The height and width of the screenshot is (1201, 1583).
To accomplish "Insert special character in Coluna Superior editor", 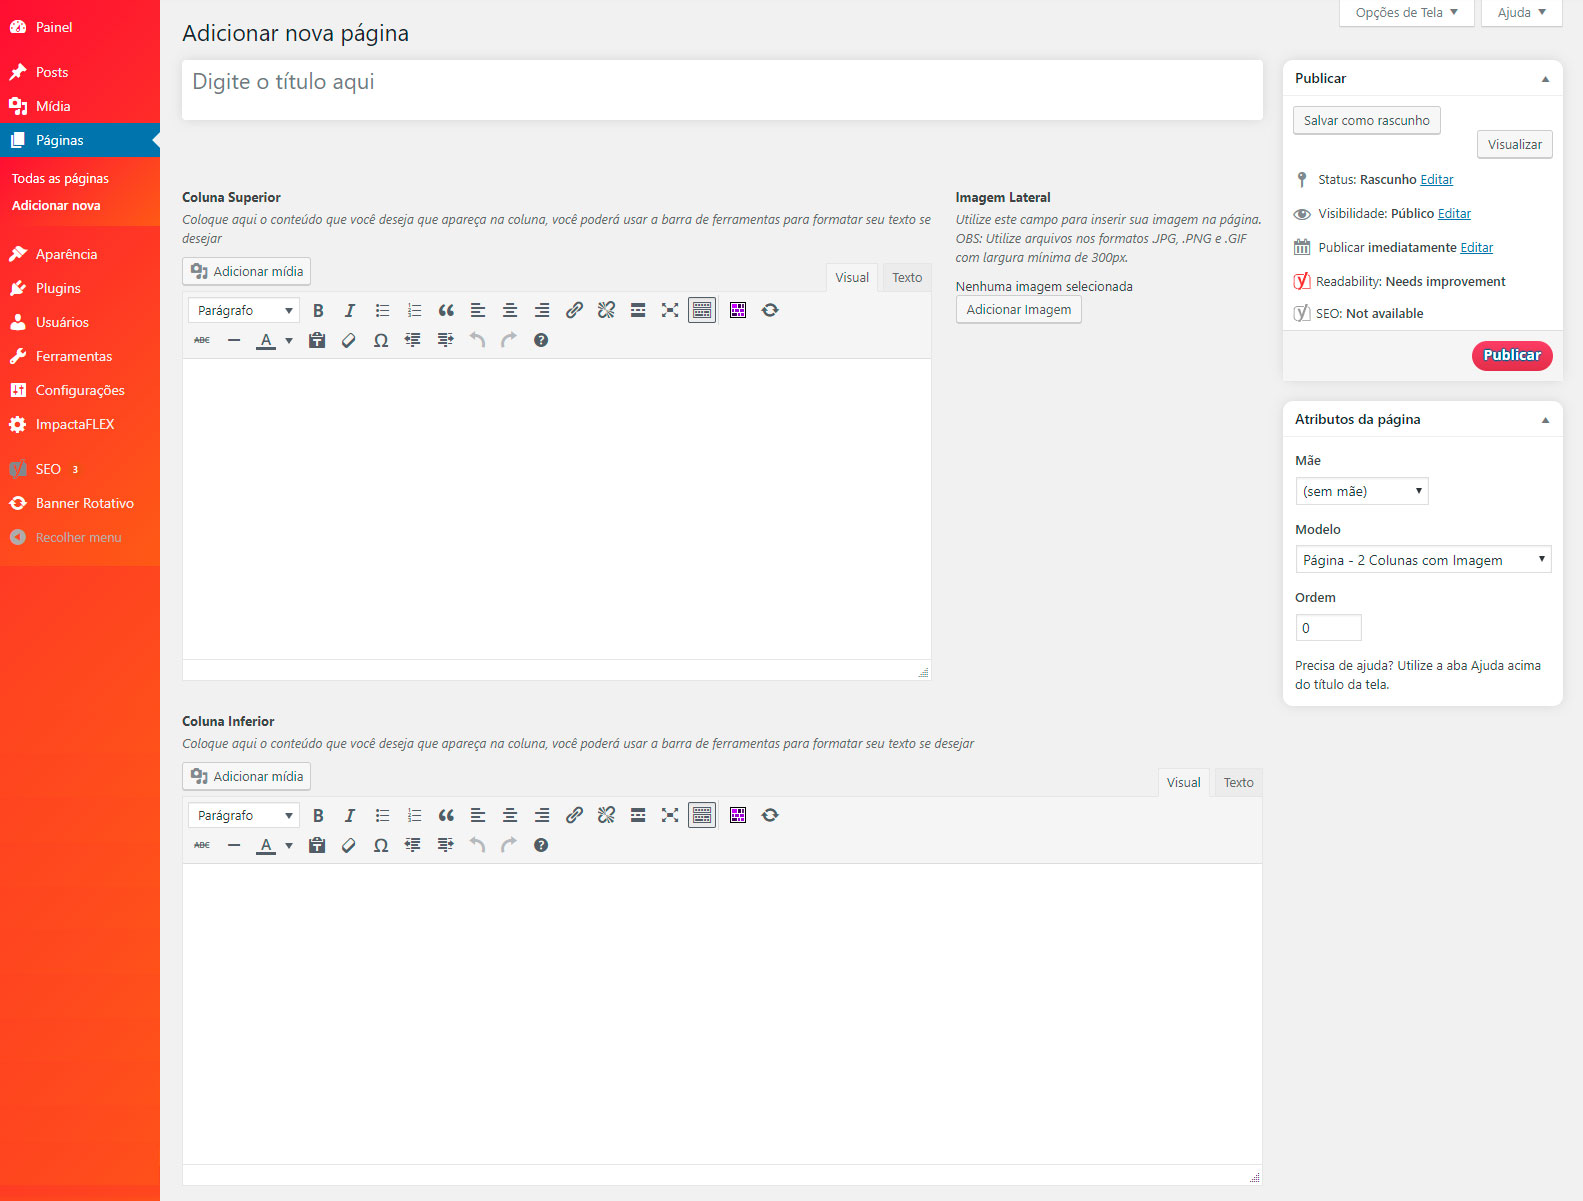I will (x=381, y=340).
